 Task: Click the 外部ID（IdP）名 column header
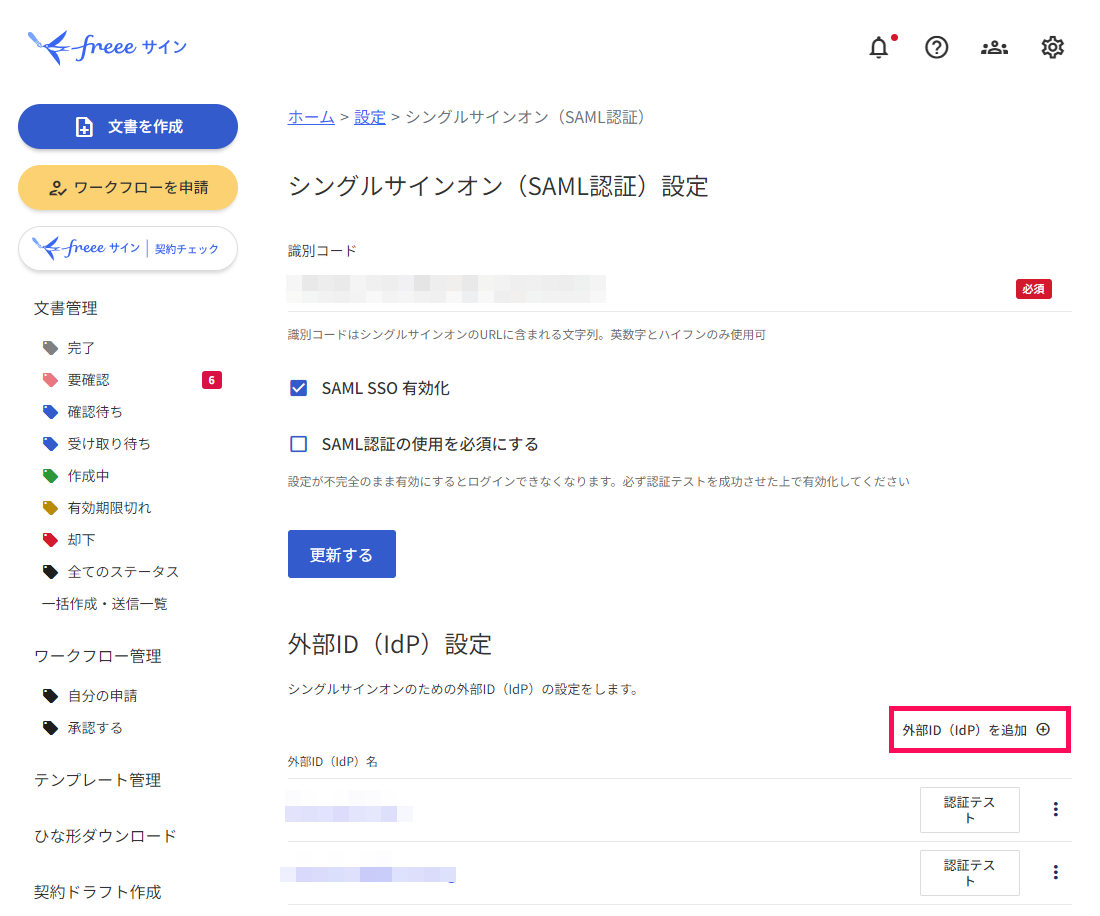pos(333,762)
